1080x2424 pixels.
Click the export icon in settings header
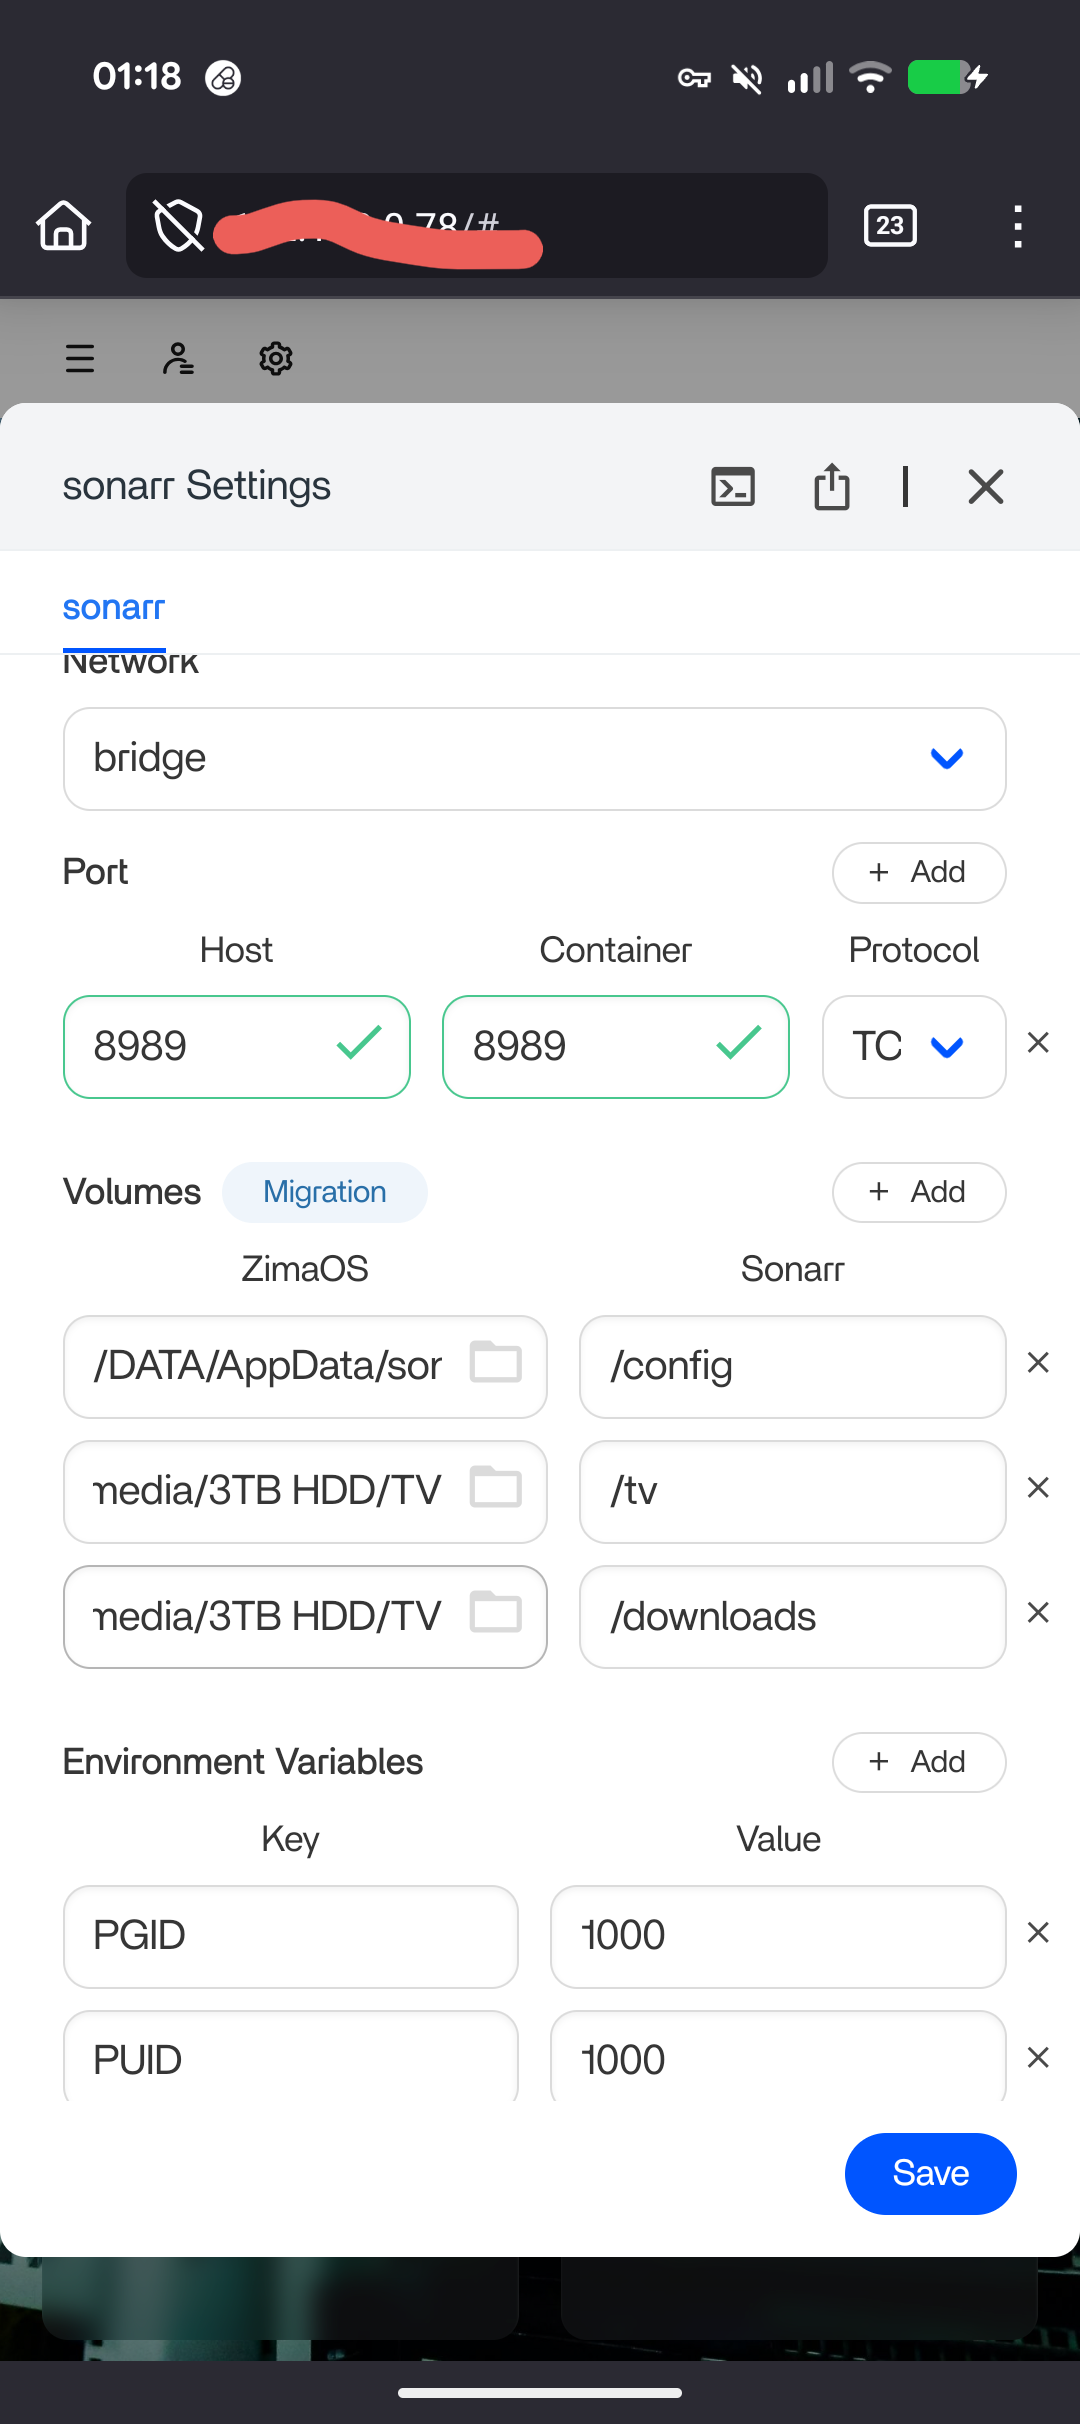[x=831, y=487]
